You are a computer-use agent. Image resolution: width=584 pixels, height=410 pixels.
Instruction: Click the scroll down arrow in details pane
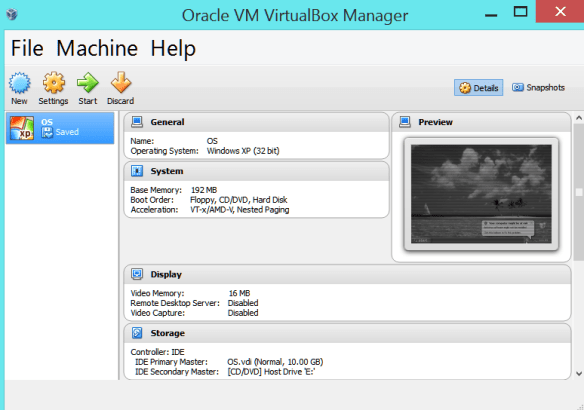[x=579, y=374]
